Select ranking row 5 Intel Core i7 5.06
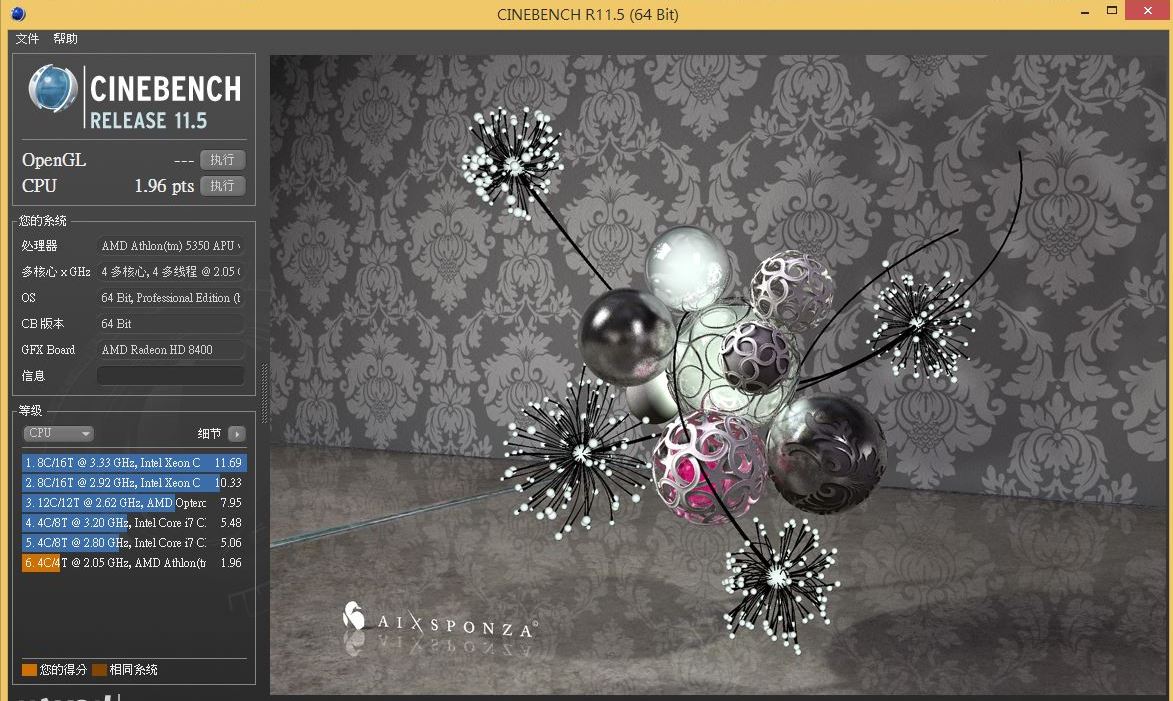This screenshot has height=701, width=1173. pos(134,543)
